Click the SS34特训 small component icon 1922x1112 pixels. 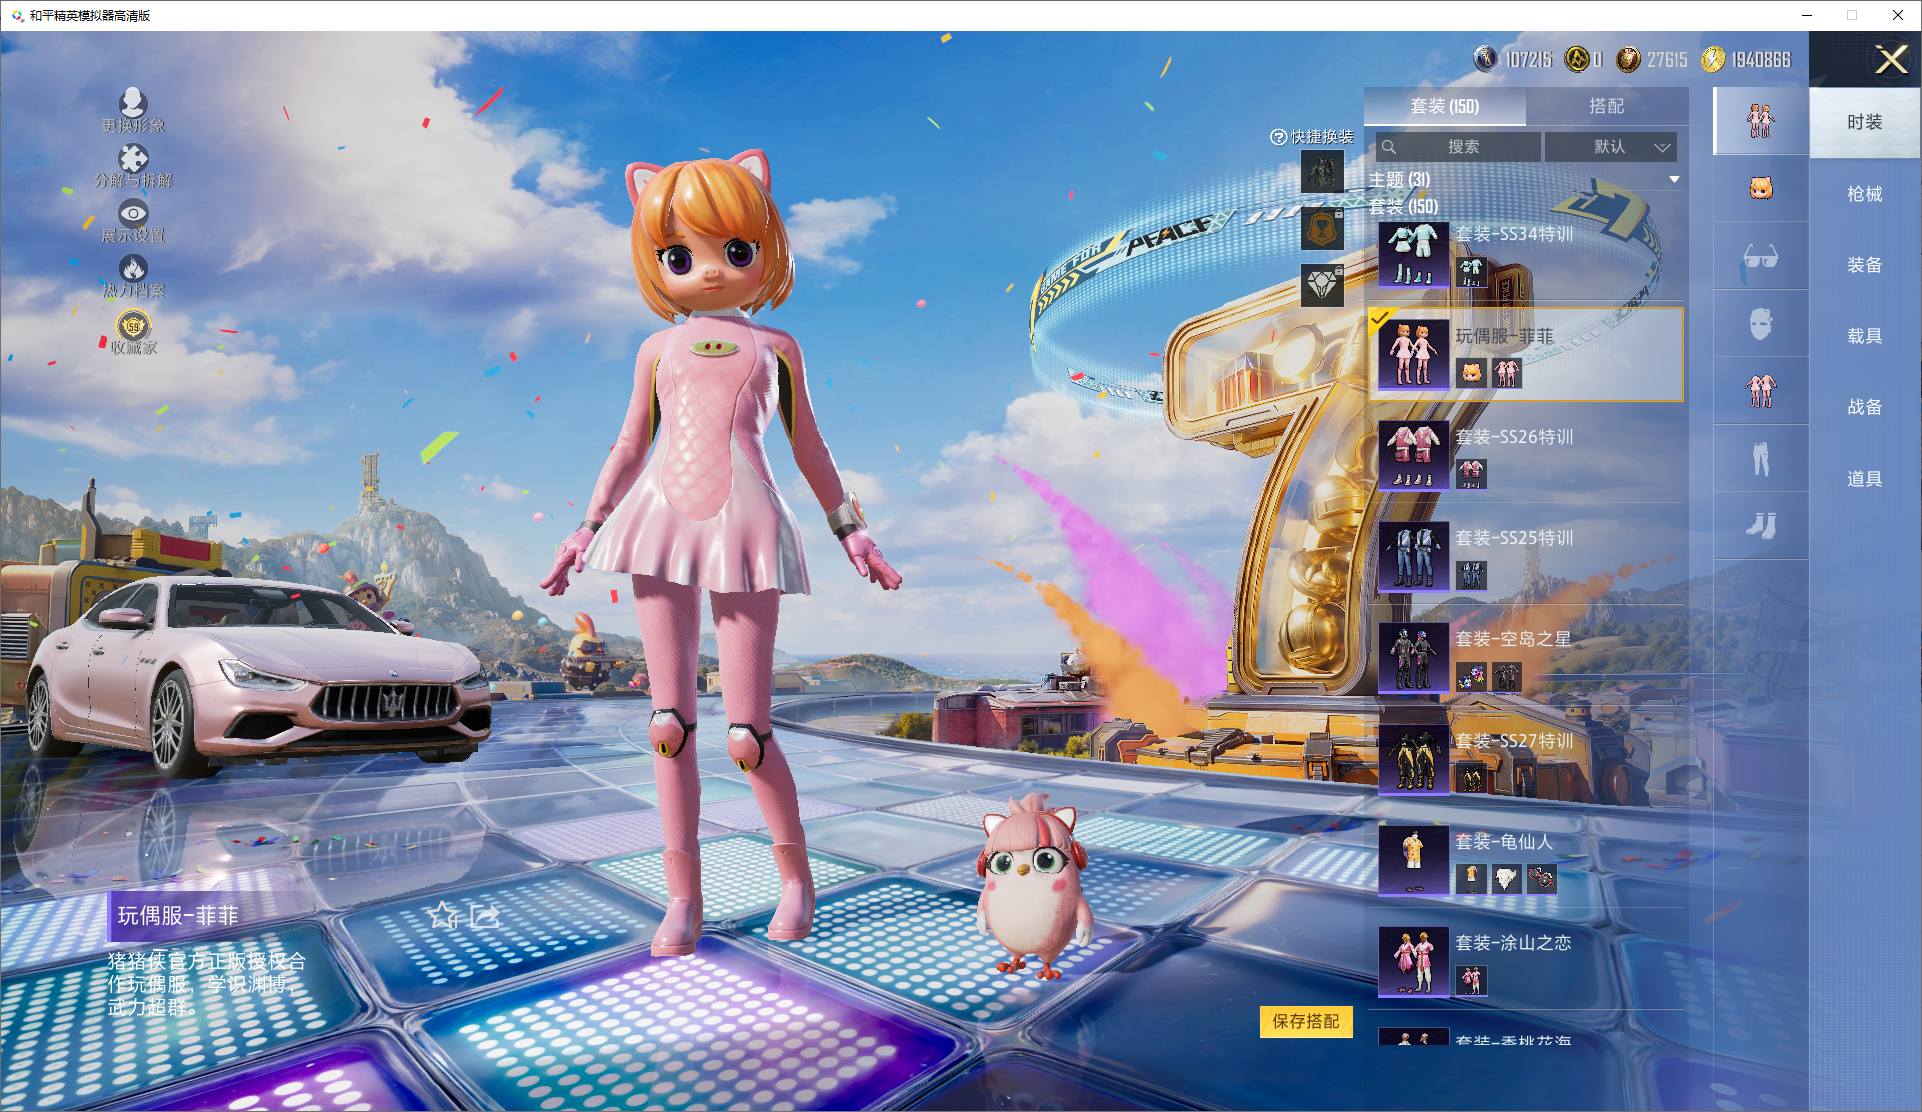[x=1471, y=271]
